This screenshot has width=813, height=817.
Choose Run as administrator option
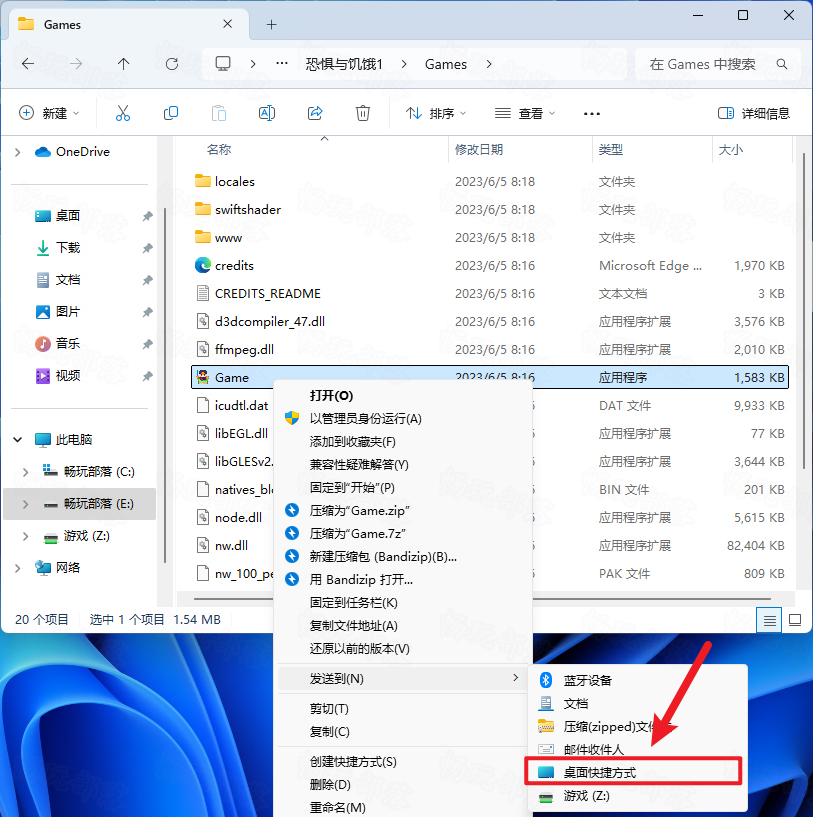402,418
